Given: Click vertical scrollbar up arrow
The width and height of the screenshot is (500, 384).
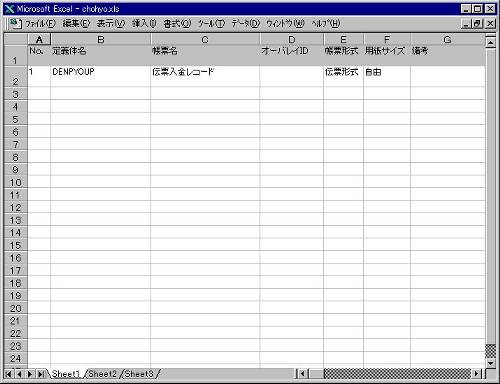Looking at the screenshot, I should pos(490,42).
